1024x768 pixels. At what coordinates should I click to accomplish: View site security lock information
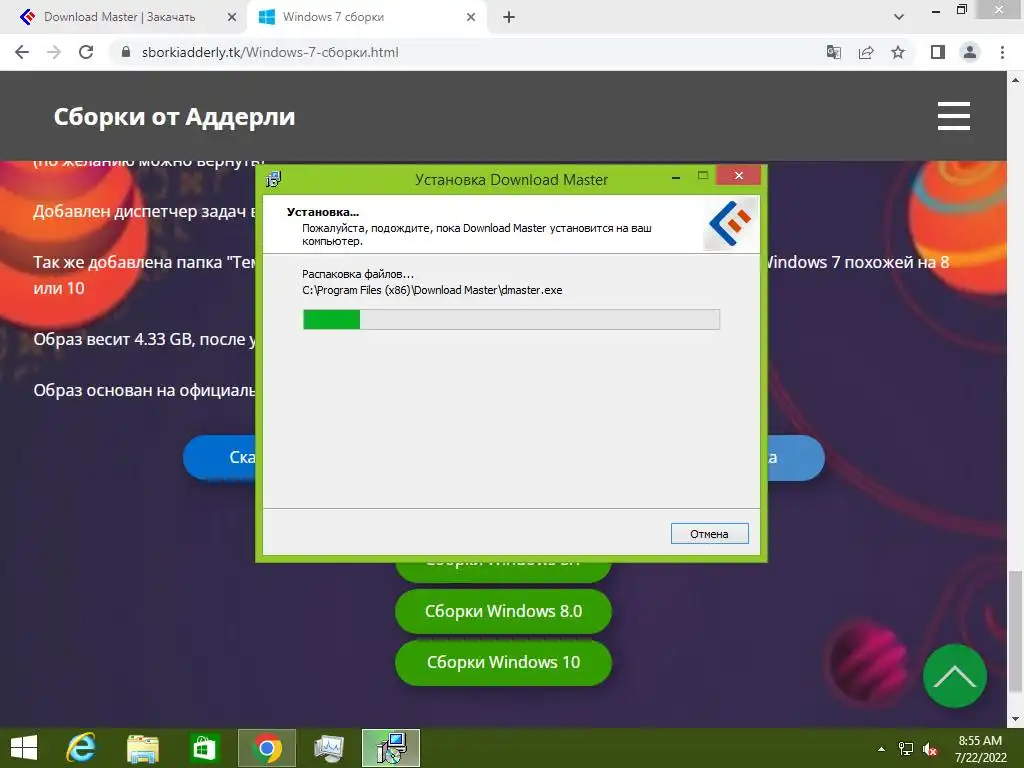126,52
